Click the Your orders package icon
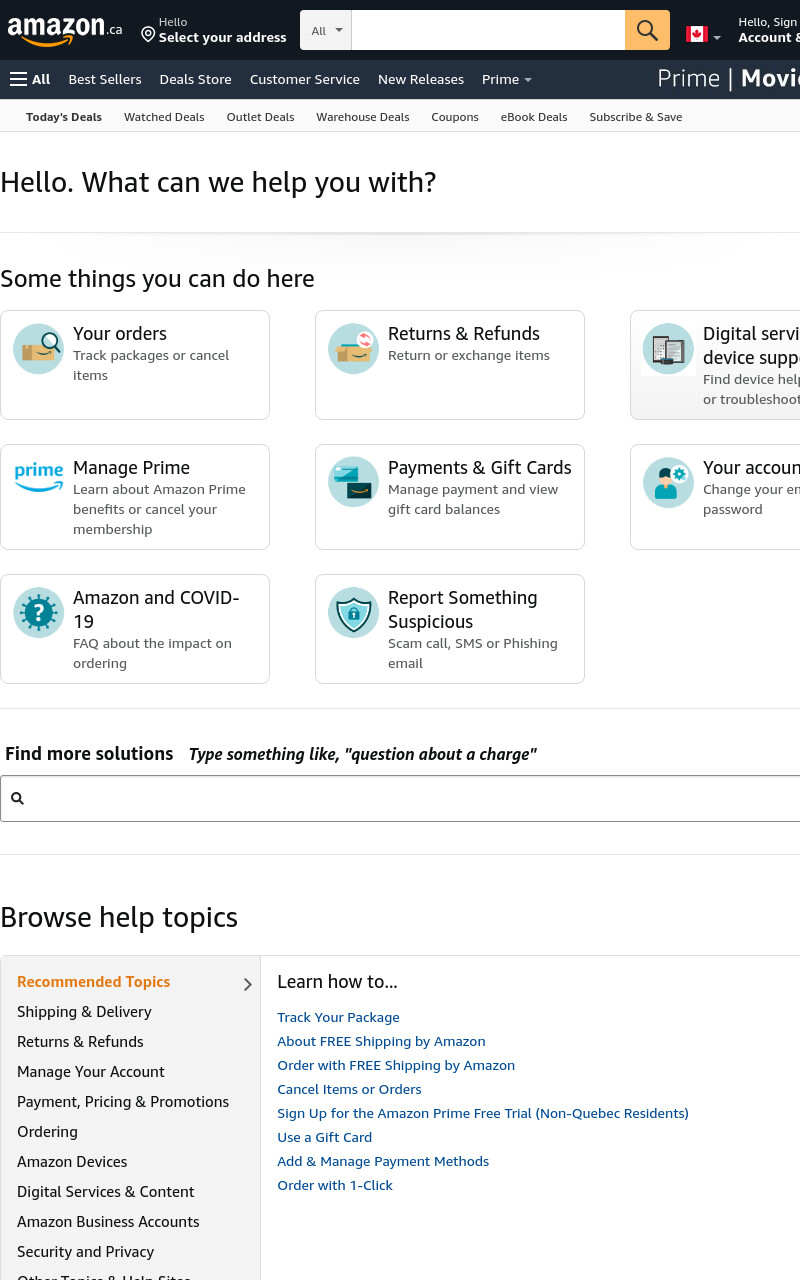 [x=38, y=349]
